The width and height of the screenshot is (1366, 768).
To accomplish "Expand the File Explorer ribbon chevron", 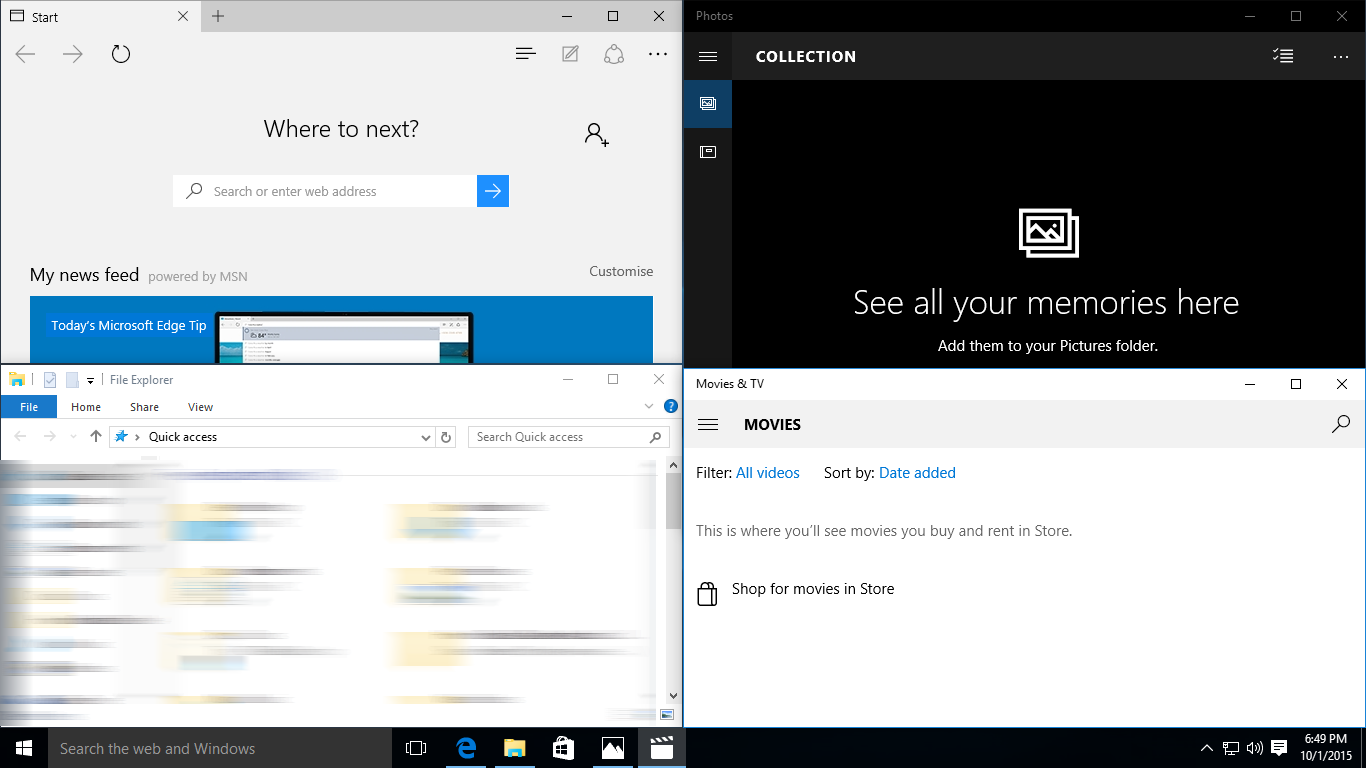I will [650, 407].
